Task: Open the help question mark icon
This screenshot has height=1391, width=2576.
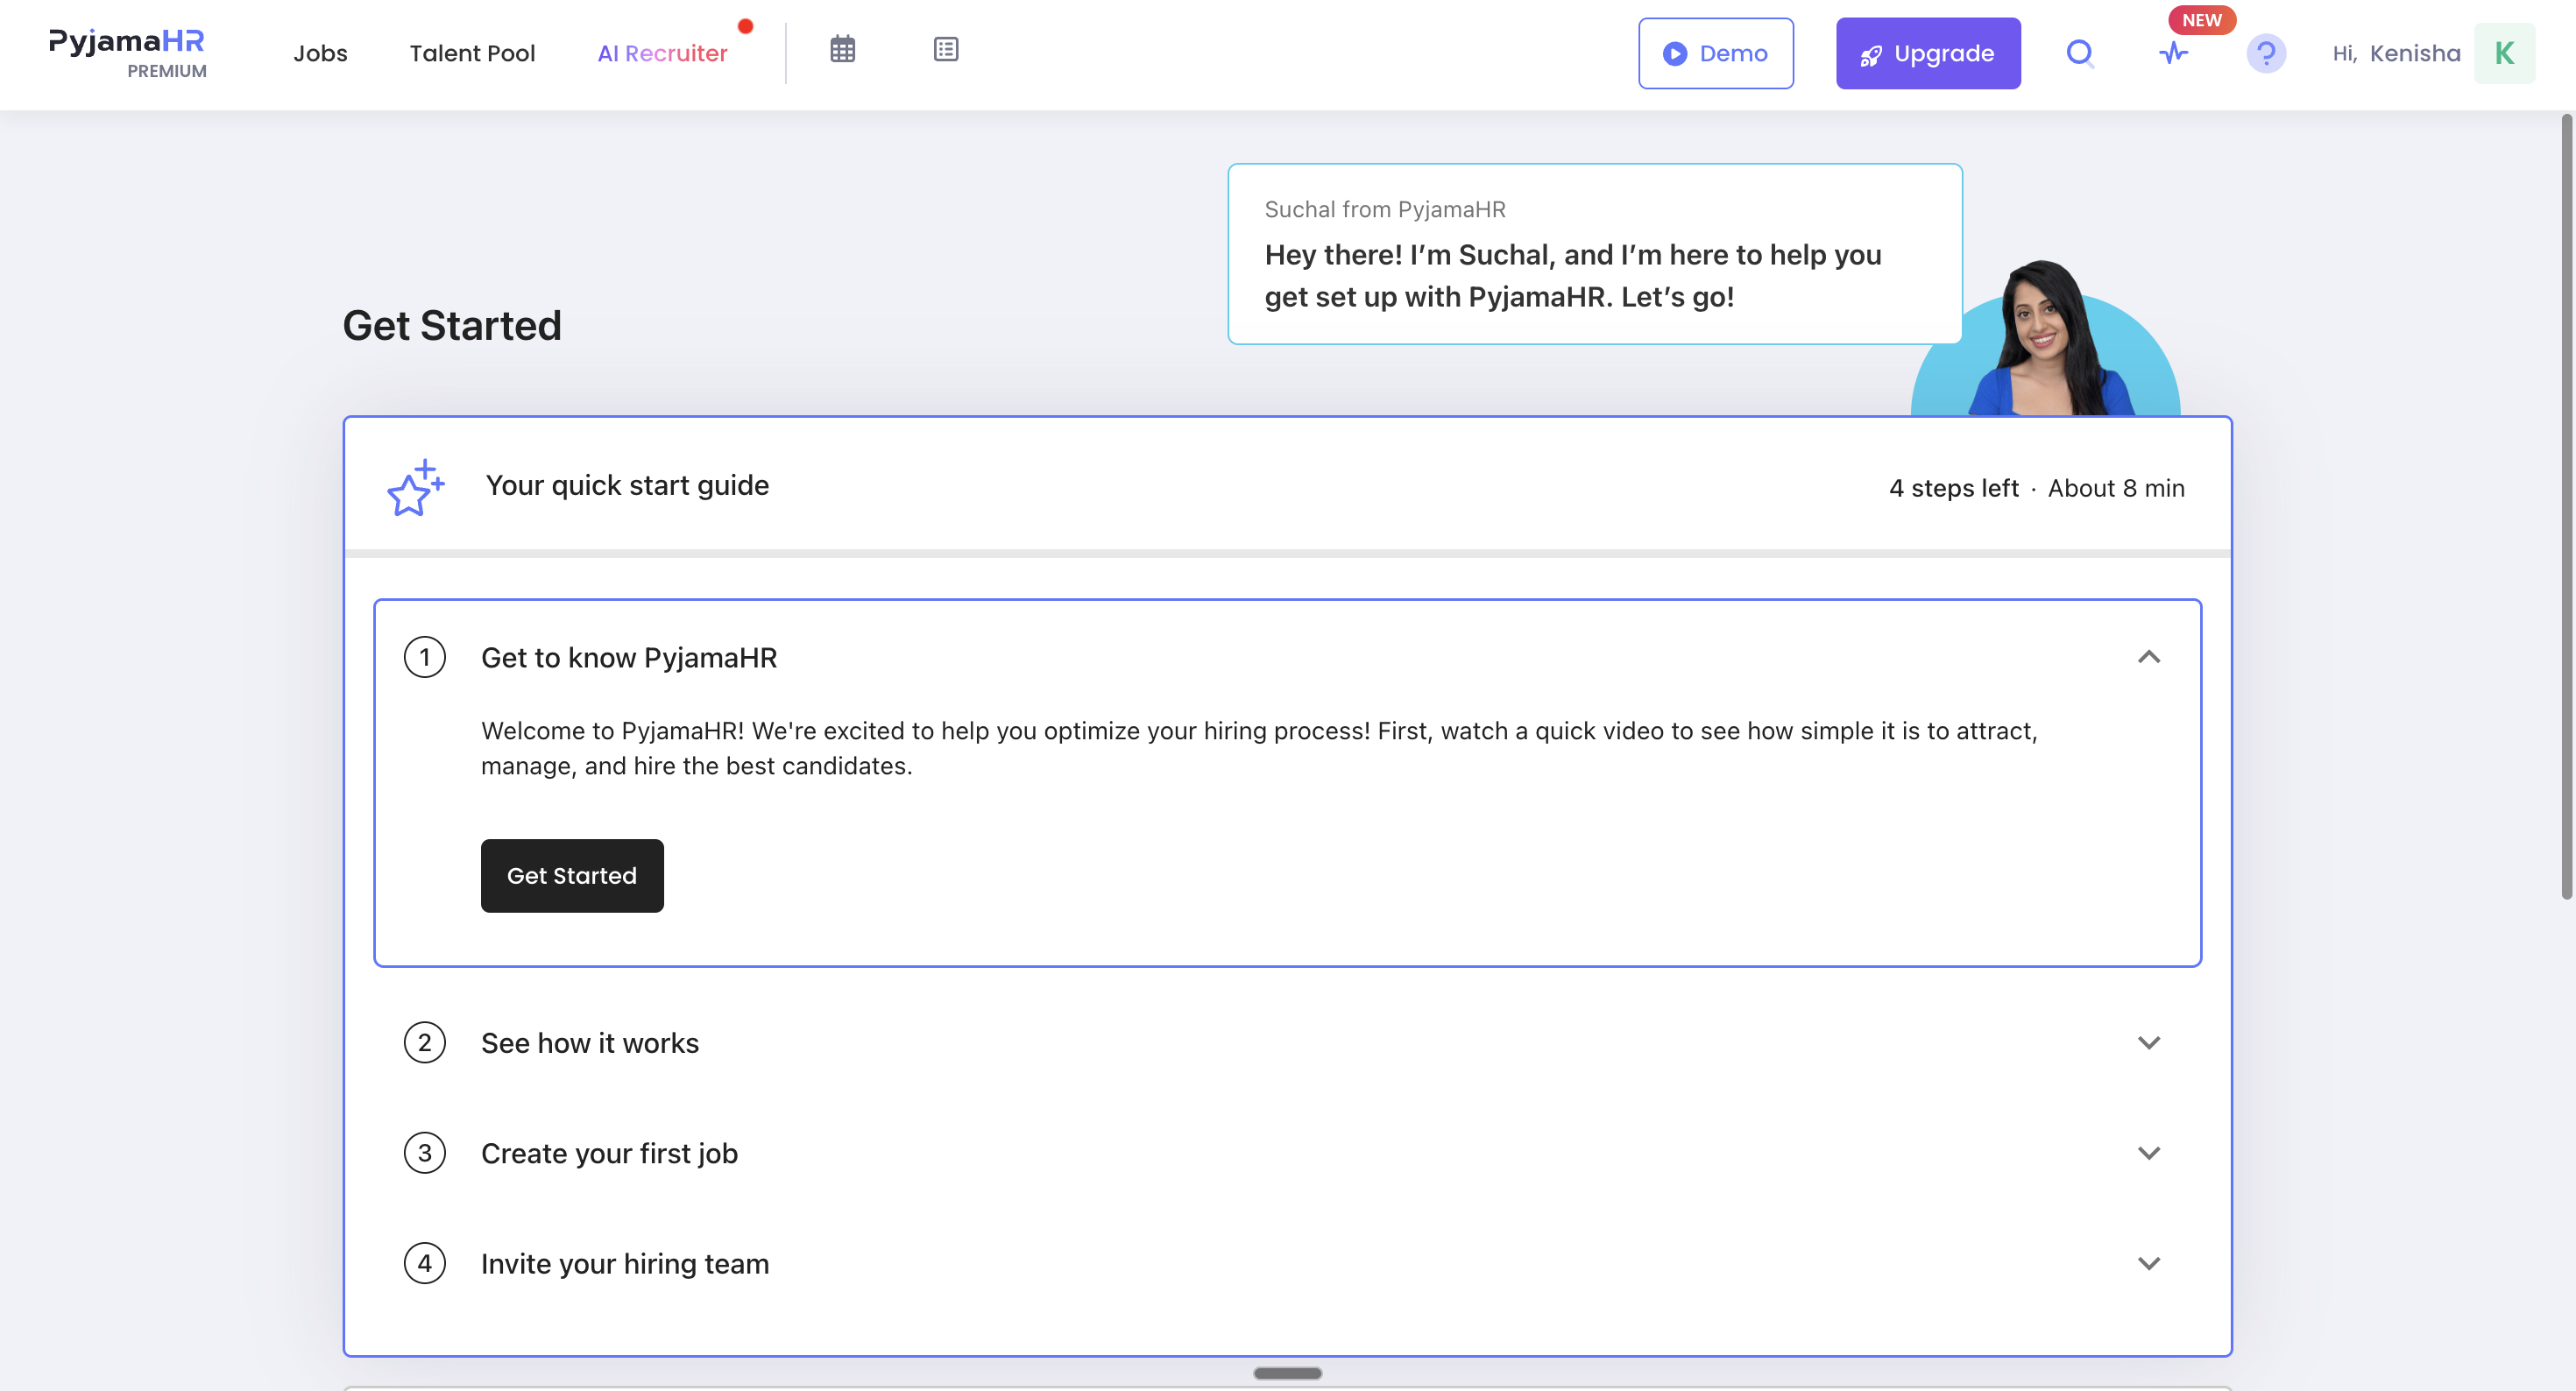Action: tap(2266, 53)
